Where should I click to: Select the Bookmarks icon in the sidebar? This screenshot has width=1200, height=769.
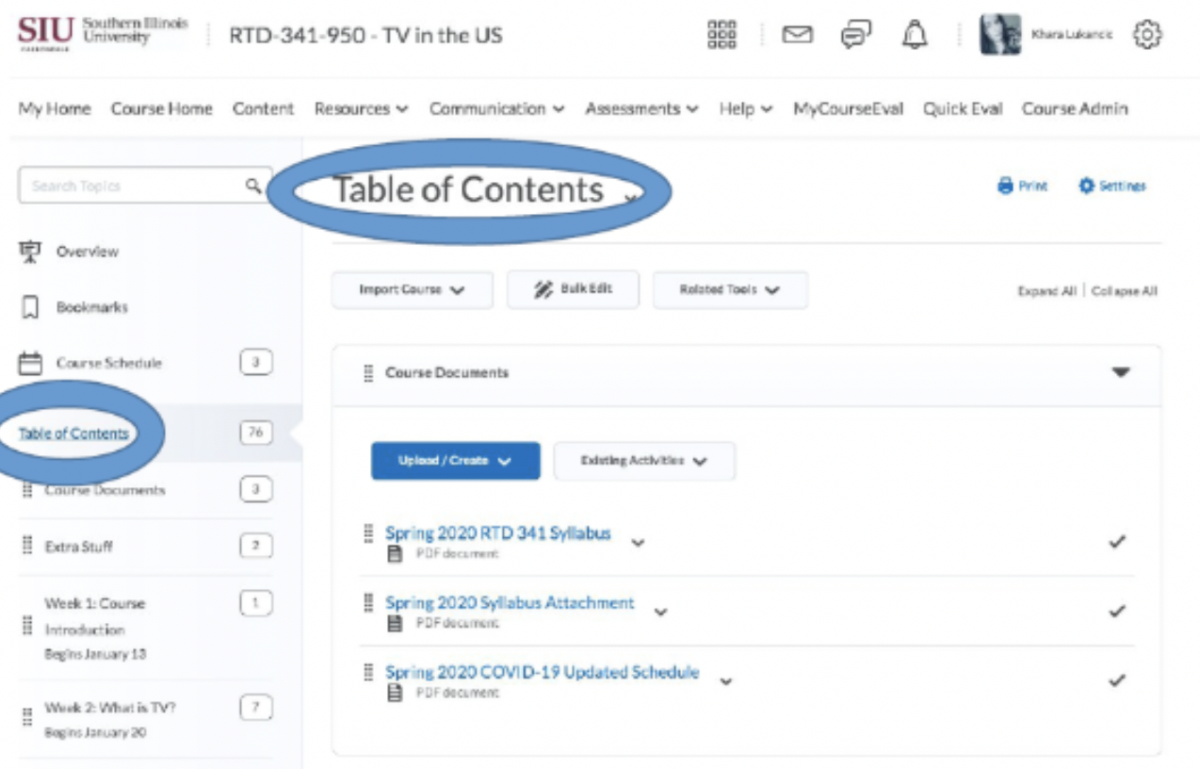(x=30, y=307)
